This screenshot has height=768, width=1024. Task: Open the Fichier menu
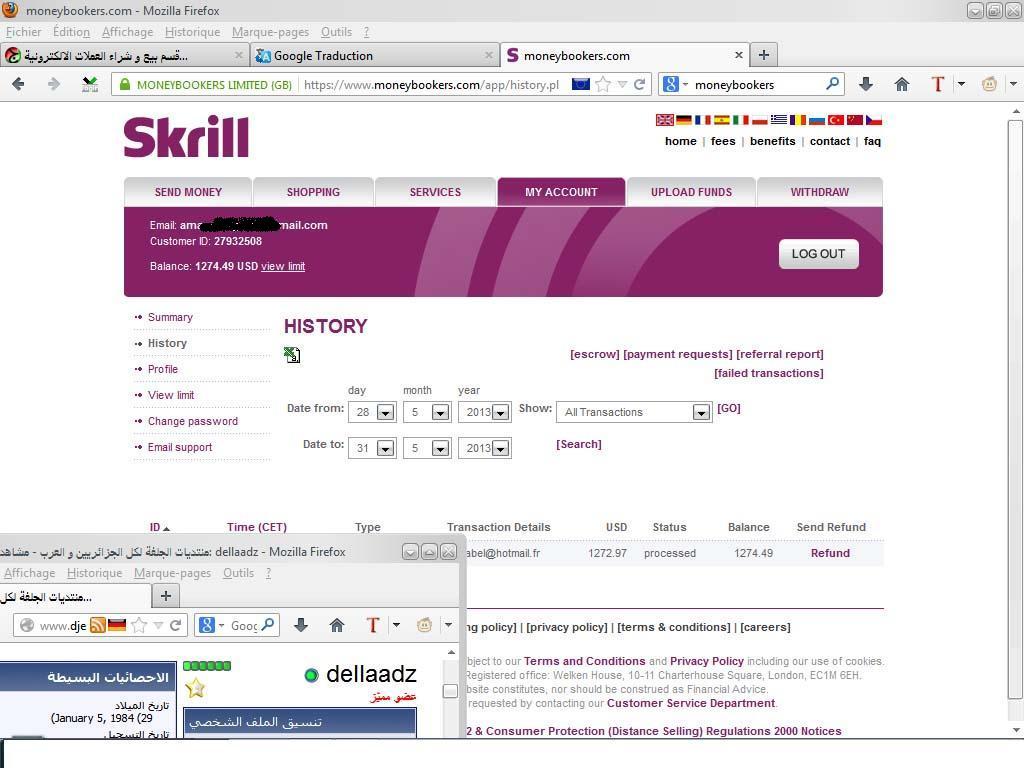pos(24,32)
